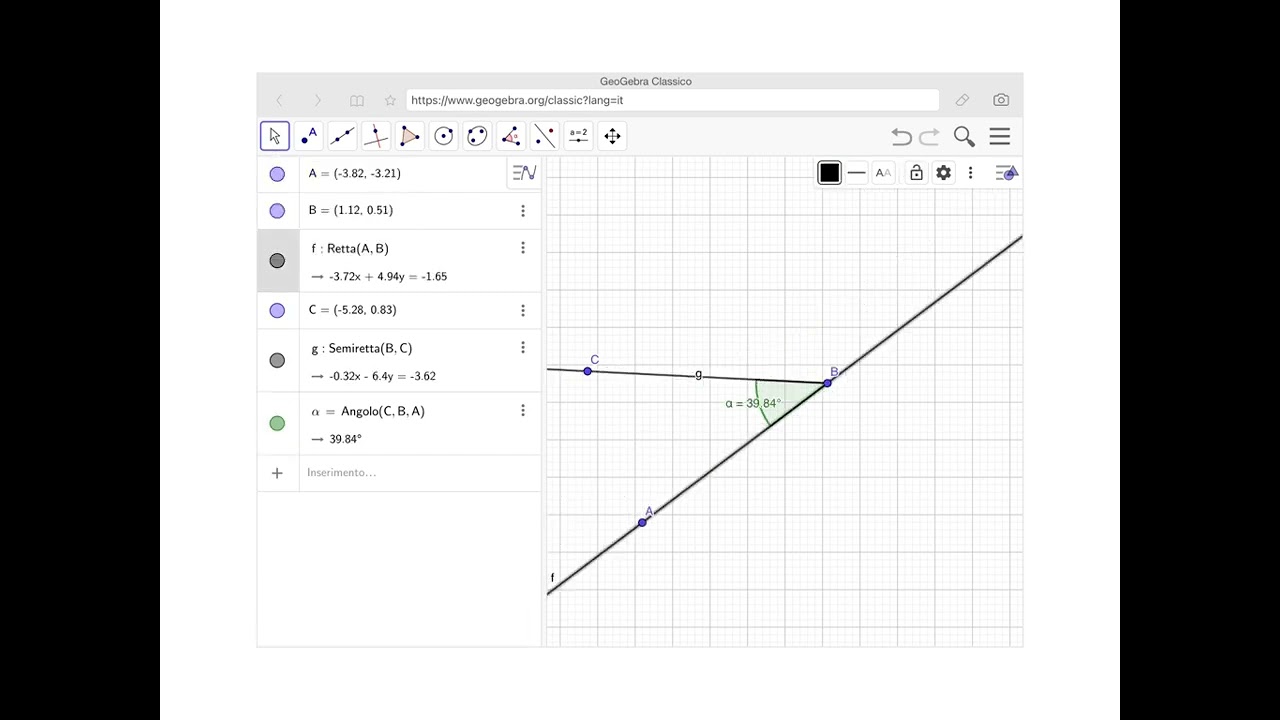Click point B on the graph
The width and height of the screenshot is (1280, 720).
pos(827,383)
